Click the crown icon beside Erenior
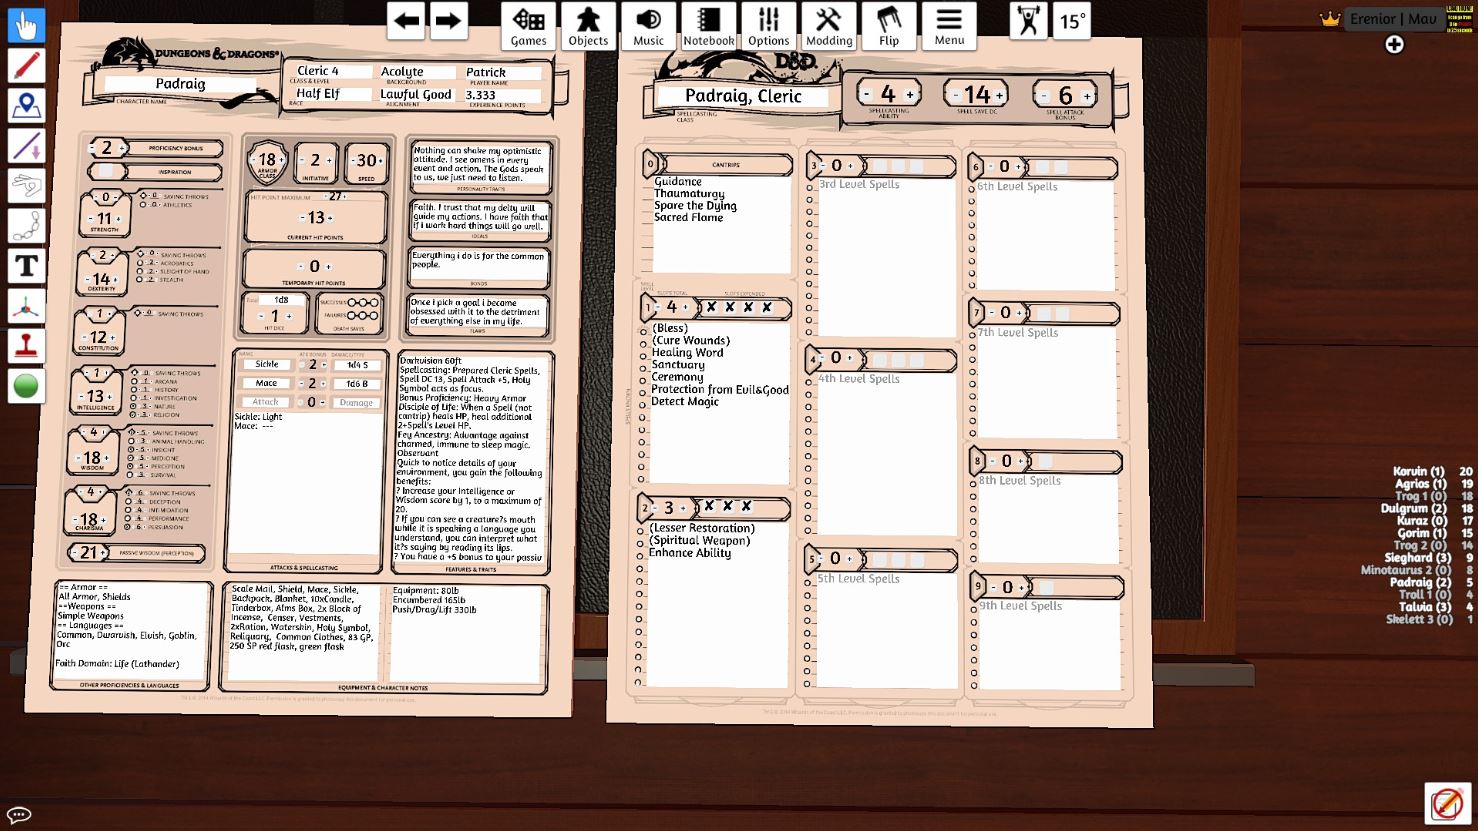Viewport: 1478px width, 831px height. 1330,19
